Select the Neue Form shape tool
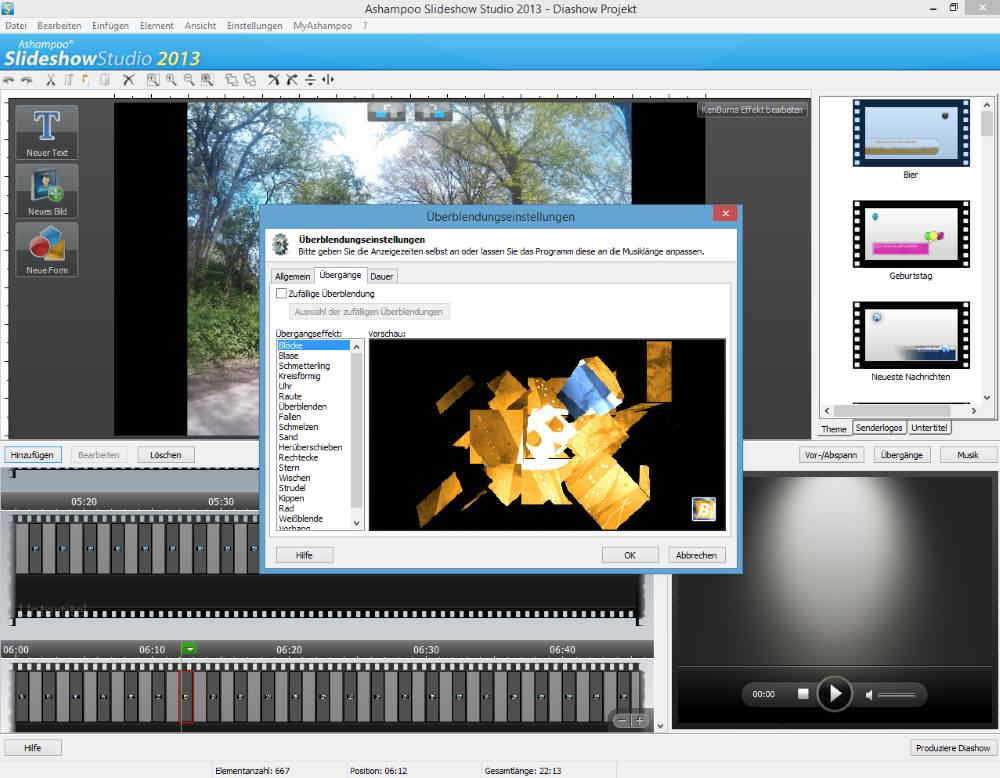This screenshot has width=1000, height=778. pyautogui.click(x=47, y=249)
